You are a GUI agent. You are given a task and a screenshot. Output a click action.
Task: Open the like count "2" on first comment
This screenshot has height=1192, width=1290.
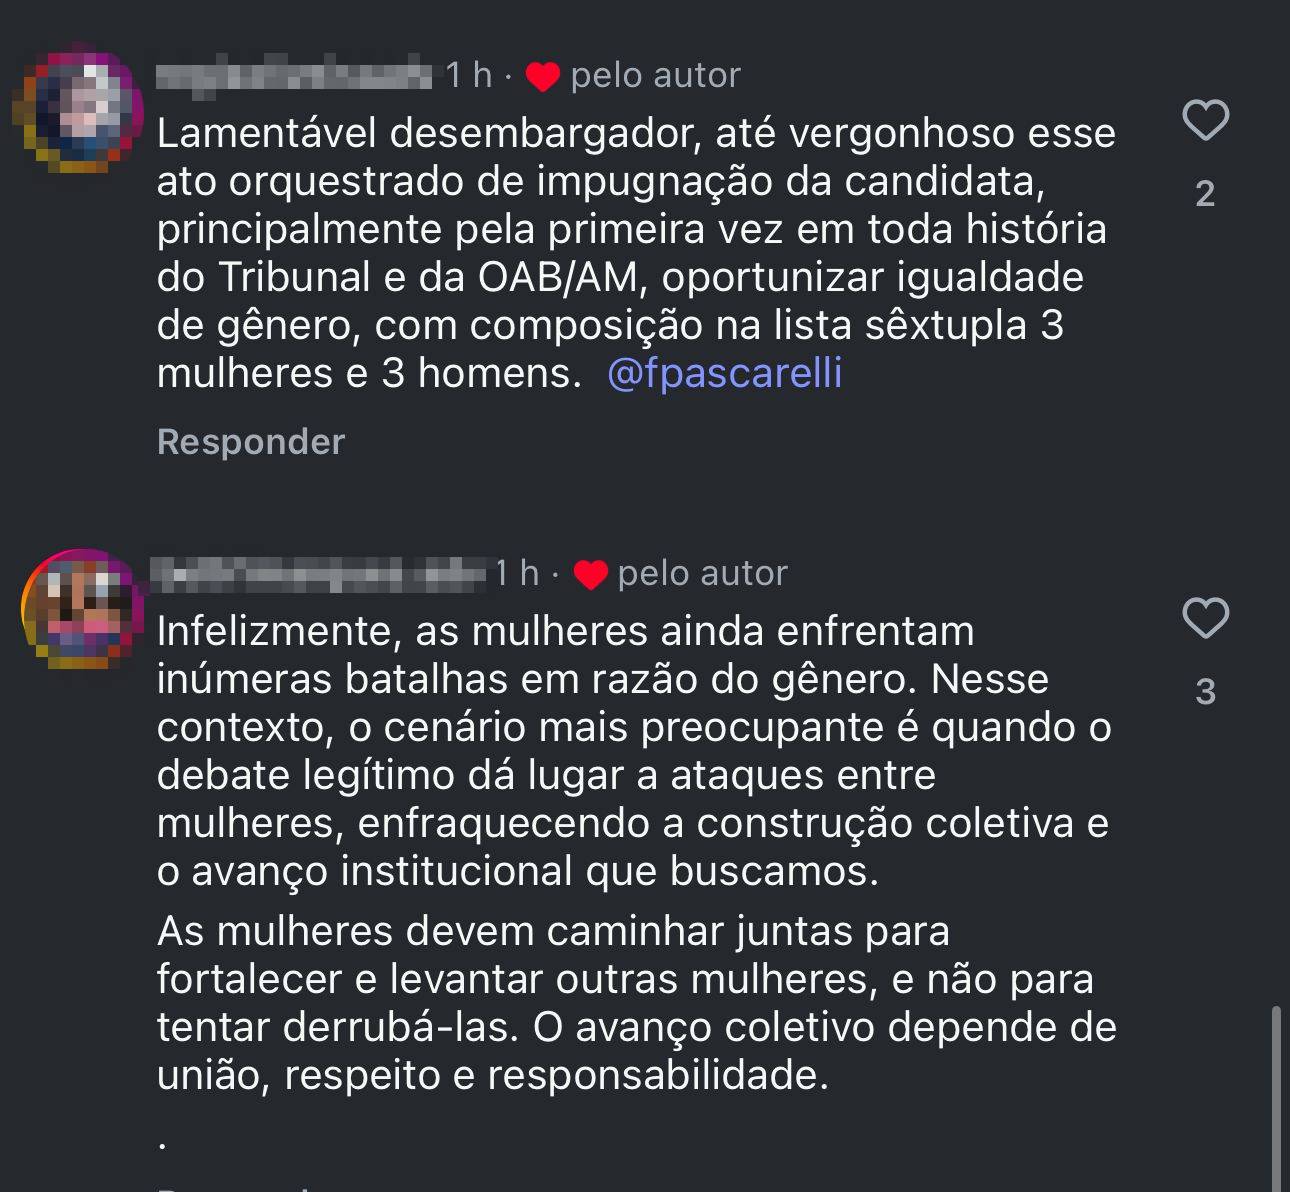[x=1205, y=193]
